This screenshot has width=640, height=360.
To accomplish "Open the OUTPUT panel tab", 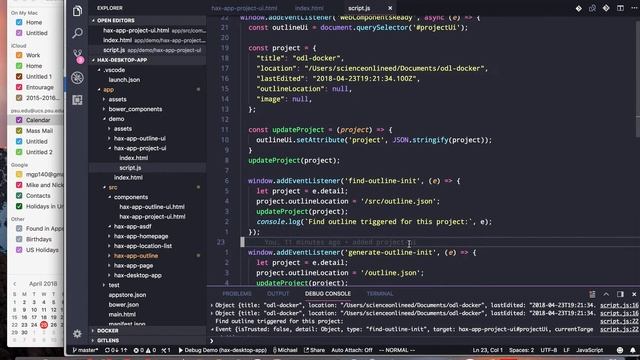I will 278,293.
